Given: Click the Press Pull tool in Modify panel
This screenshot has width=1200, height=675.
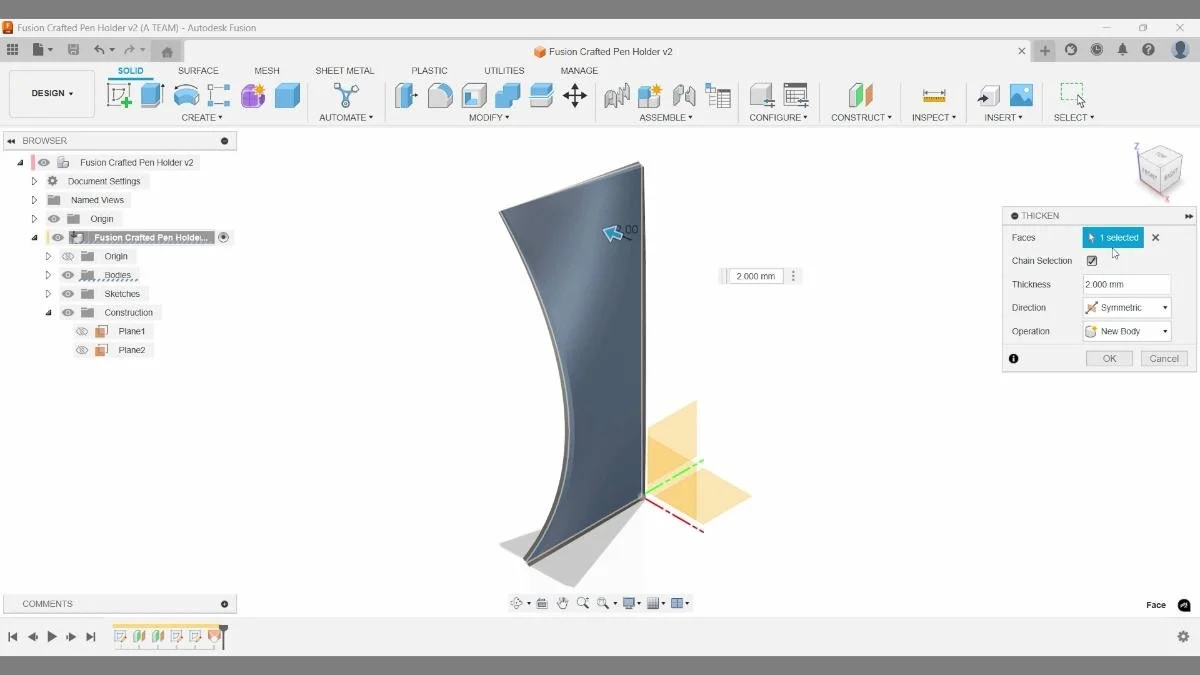Looking at the screenshot, I should pyautogui.click(x=407, y=95).
